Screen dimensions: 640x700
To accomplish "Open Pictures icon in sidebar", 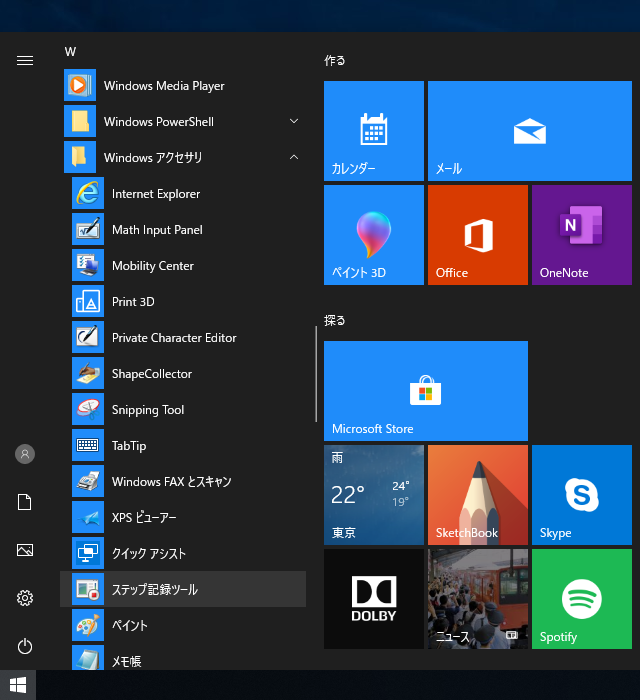I will [25, 550].
